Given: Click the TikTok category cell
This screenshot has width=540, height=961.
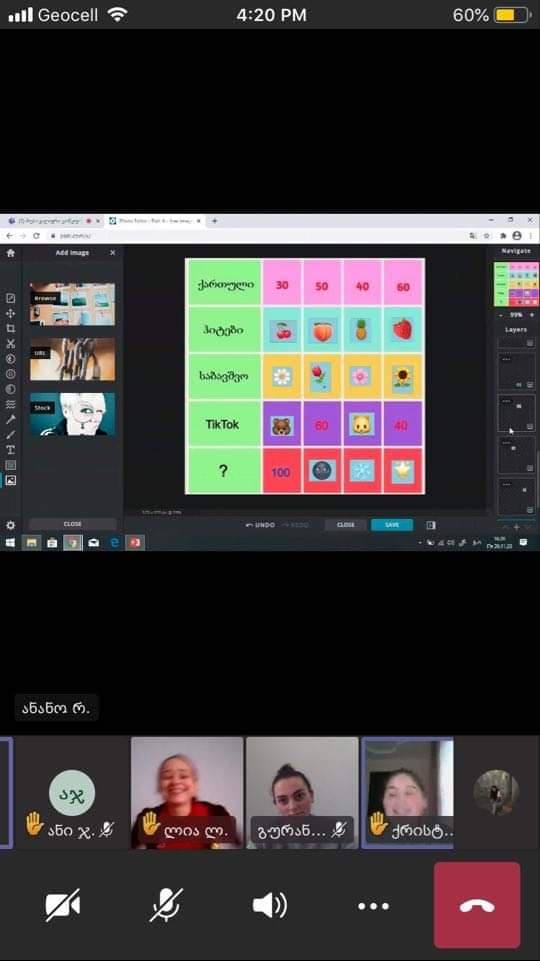Looking at the screenshot, I should click(223, 424).
